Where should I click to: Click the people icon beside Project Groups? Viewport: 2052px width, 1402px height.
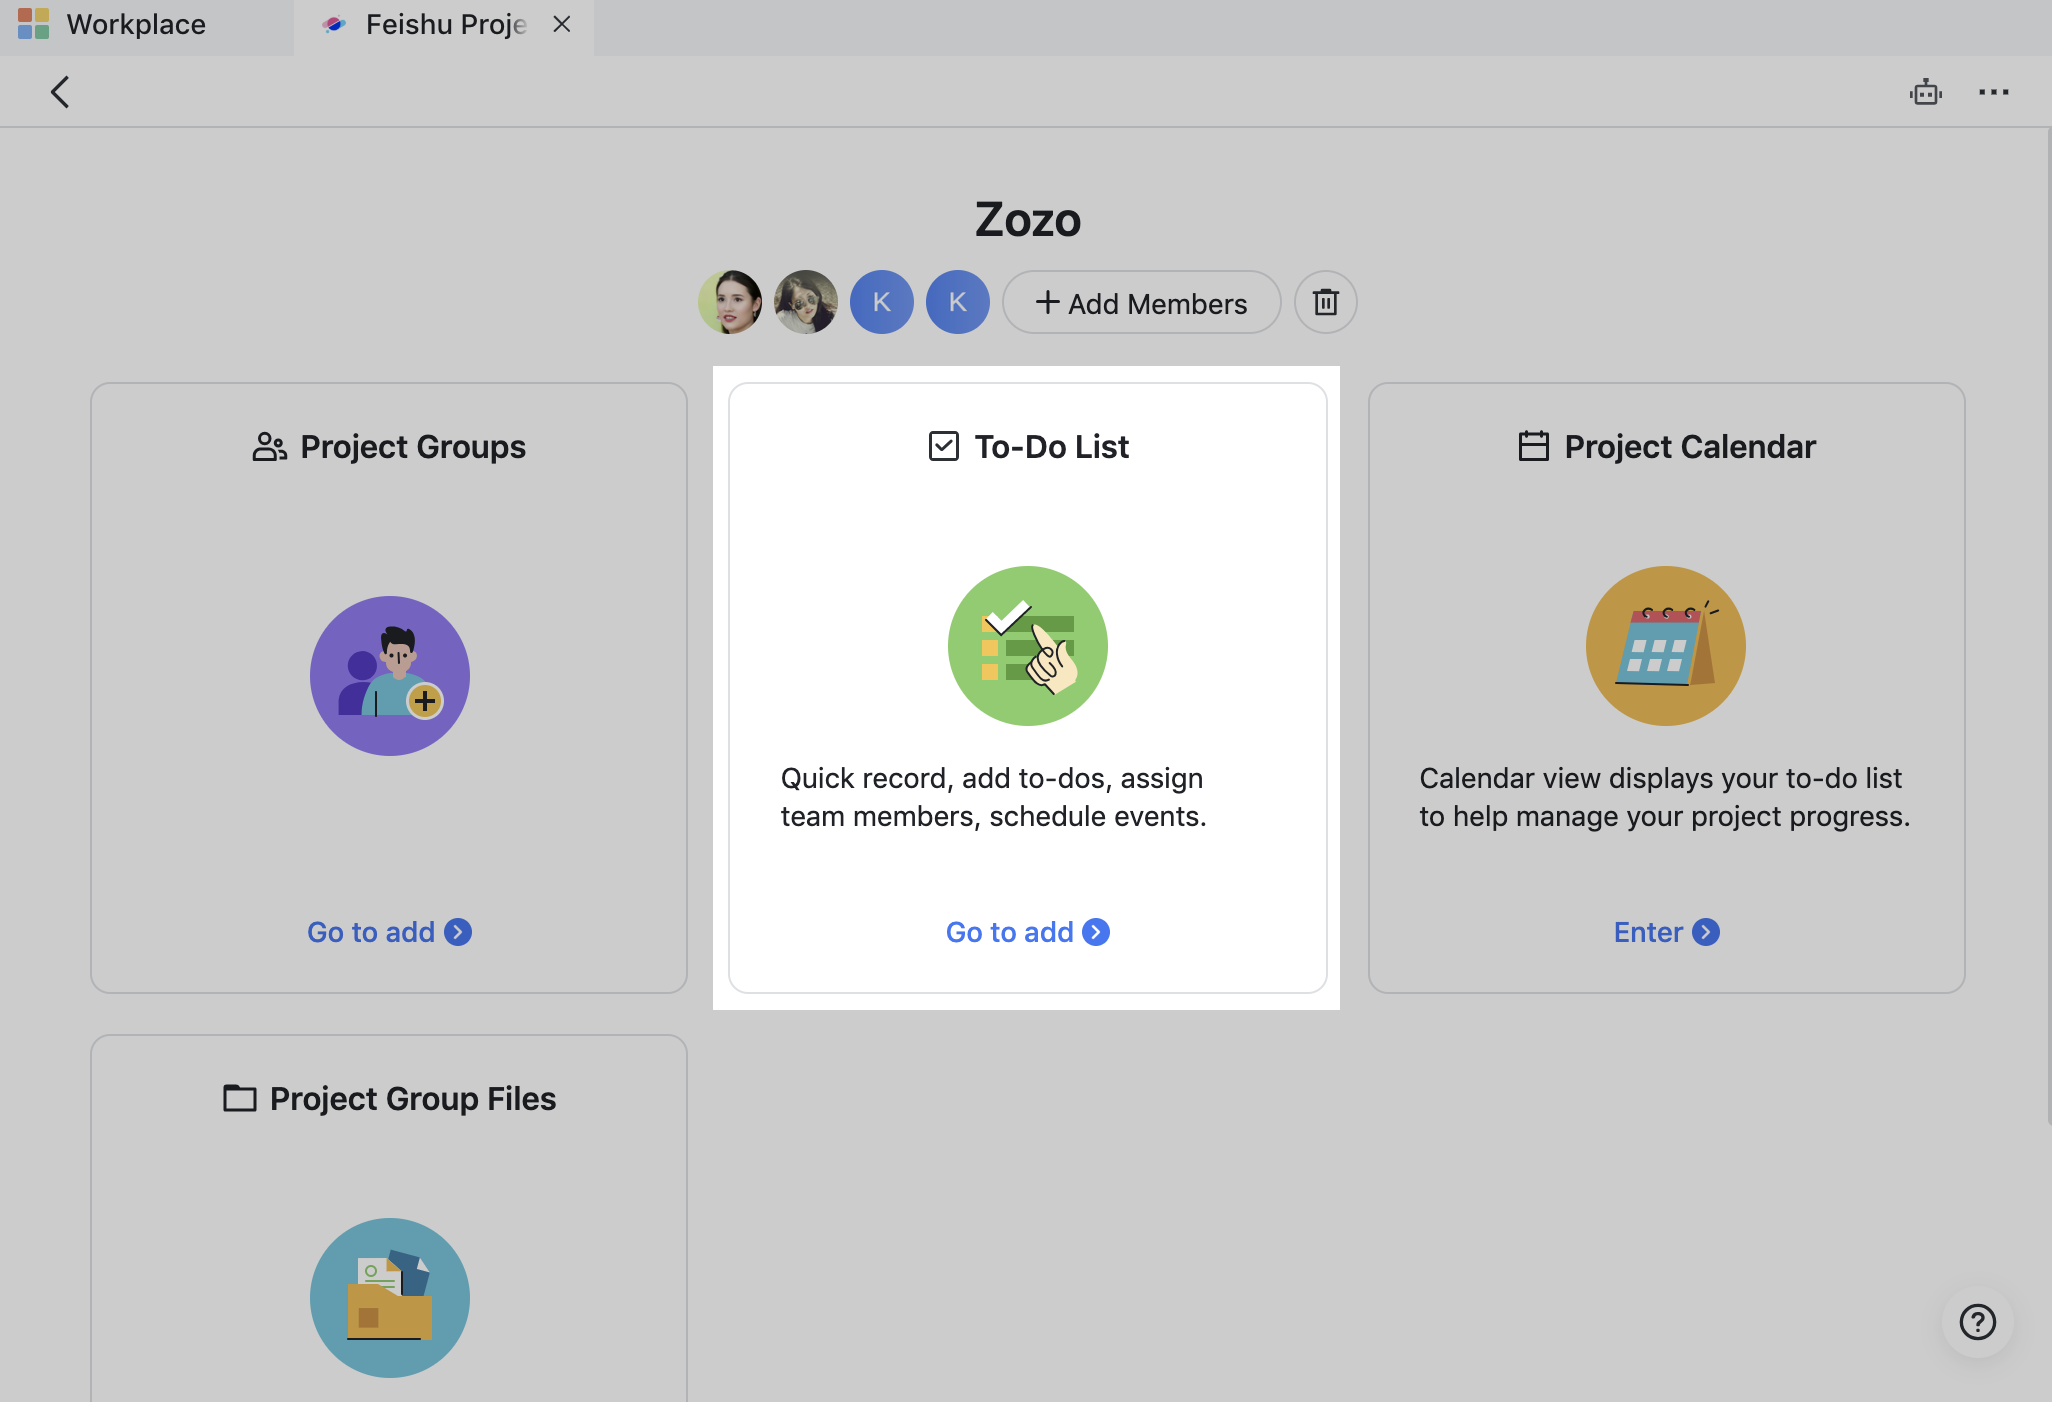tap(270, 447)
